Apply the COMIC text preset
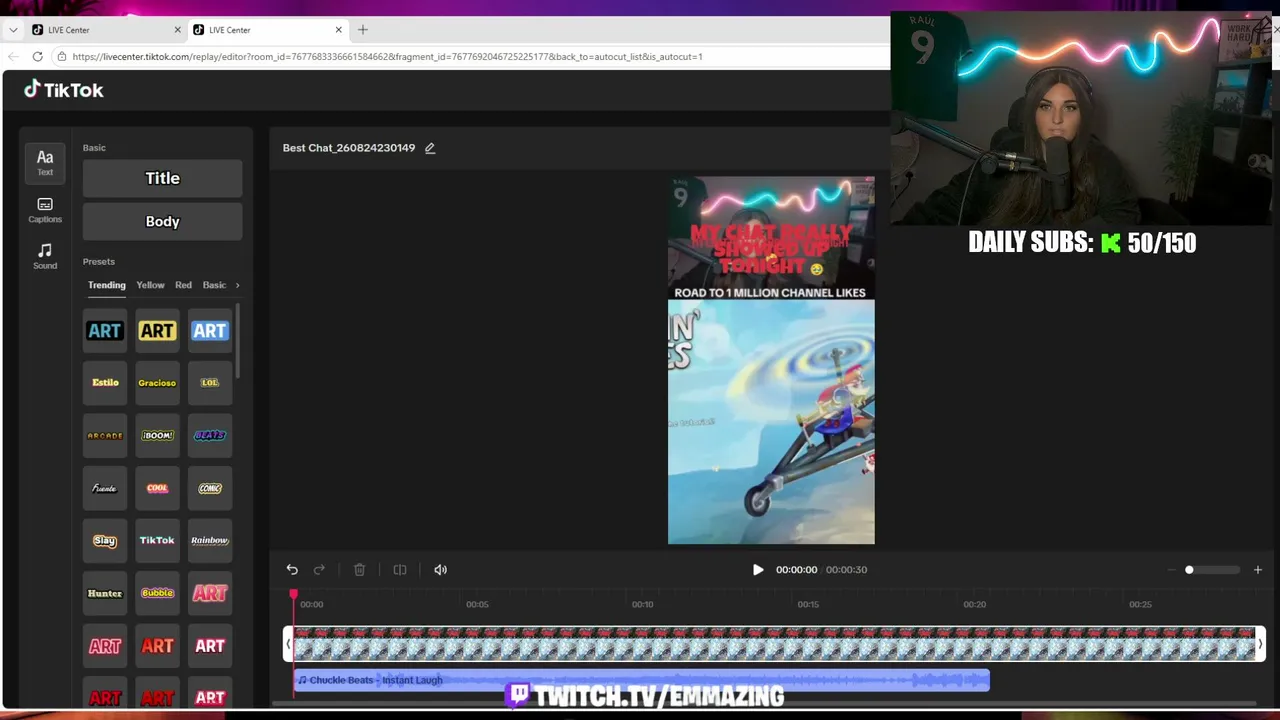1280x720 pixels. (x=210, y=488)
